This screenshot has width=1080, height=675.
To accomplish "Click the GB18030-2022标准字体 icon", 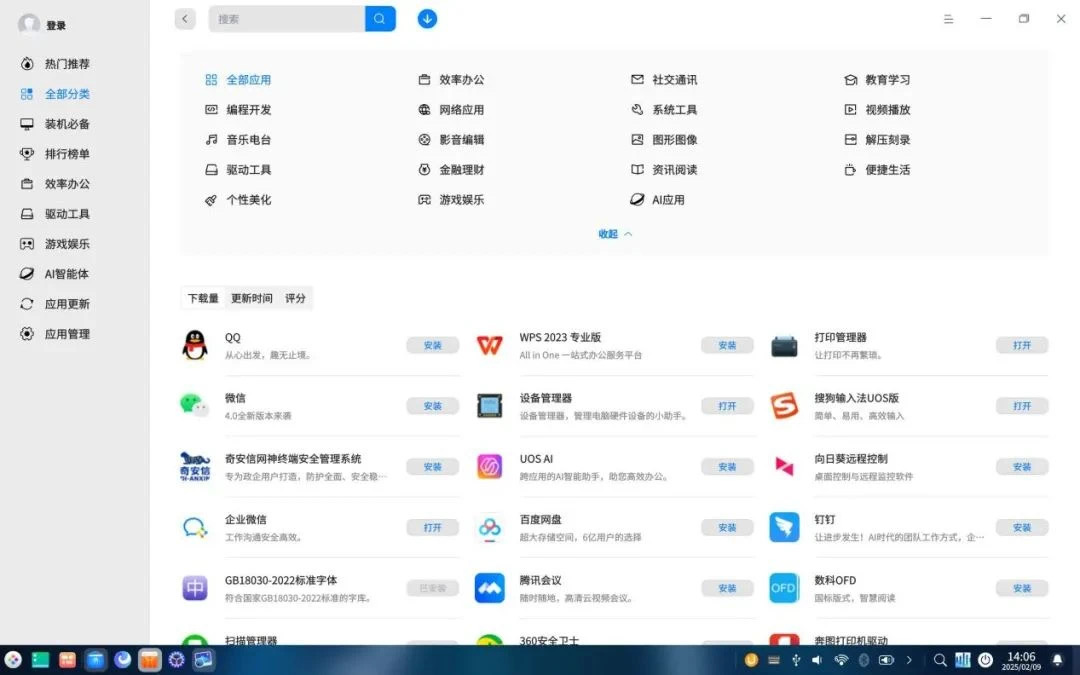I will point(195,588).
